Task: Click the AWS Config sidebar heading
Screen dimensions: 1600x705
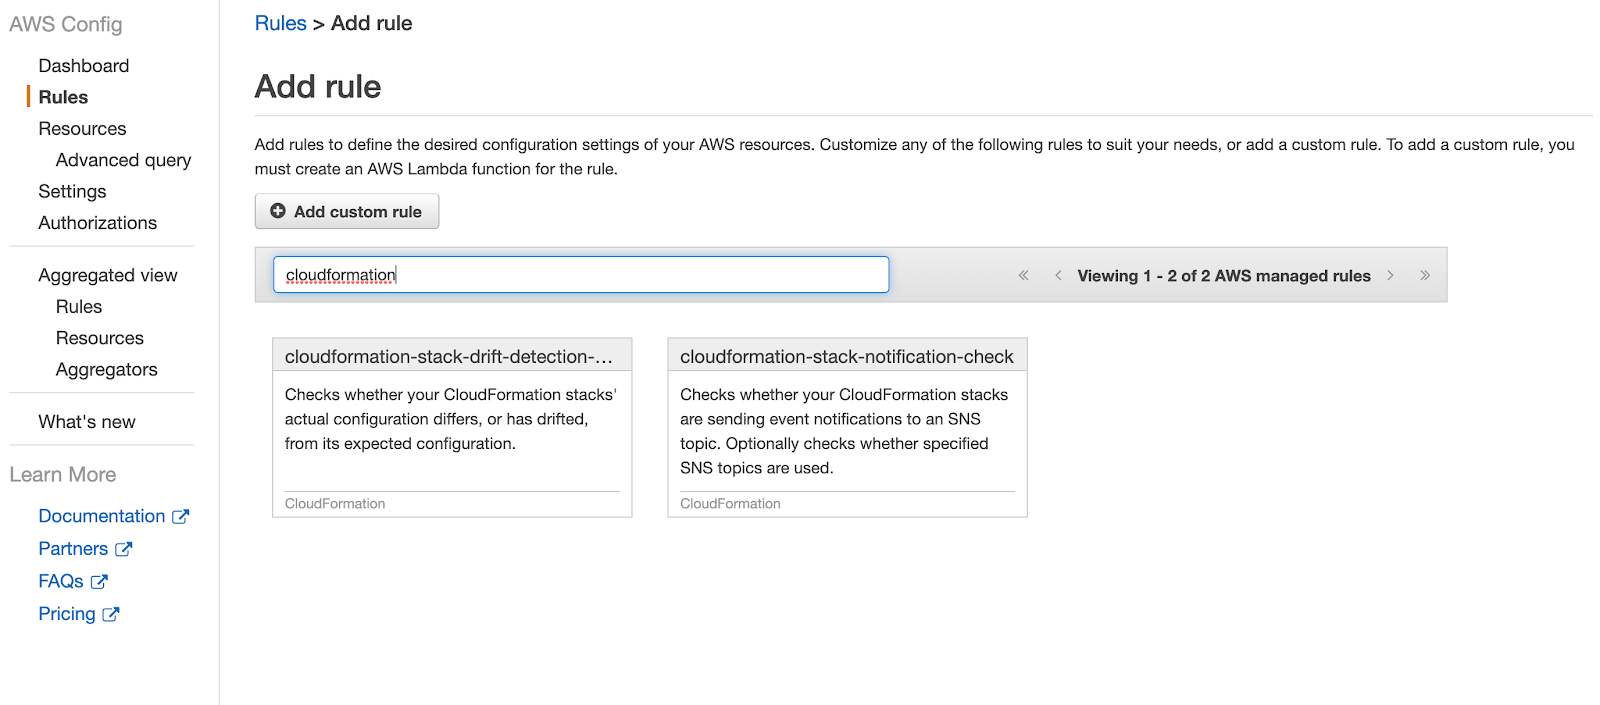Action: [x=66, y=24]
